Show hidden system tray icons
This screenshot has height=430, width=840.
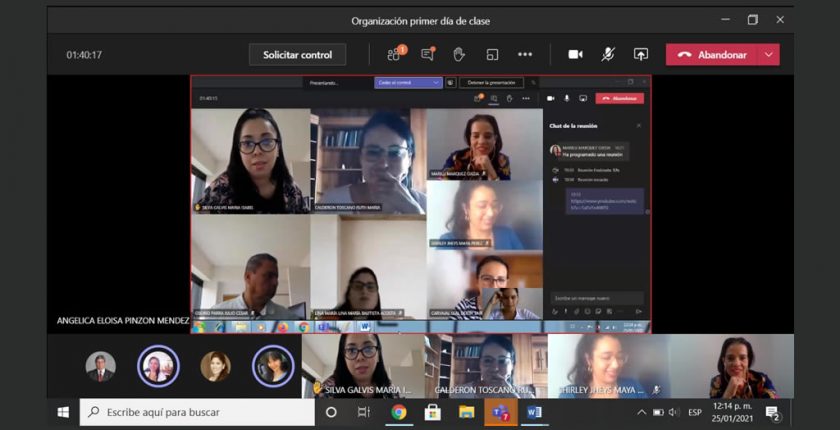[x=641, y=412]
